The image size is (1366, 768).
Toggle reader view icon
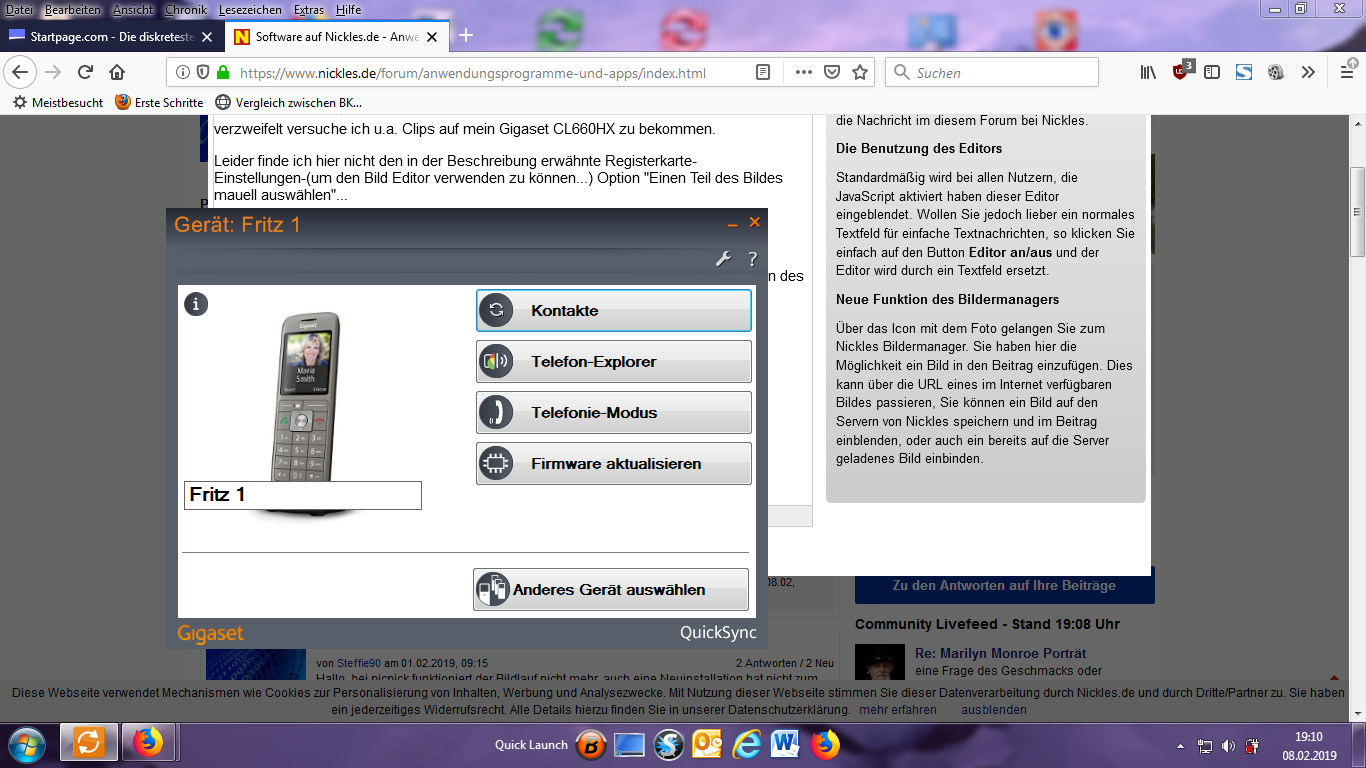[763, 72]
